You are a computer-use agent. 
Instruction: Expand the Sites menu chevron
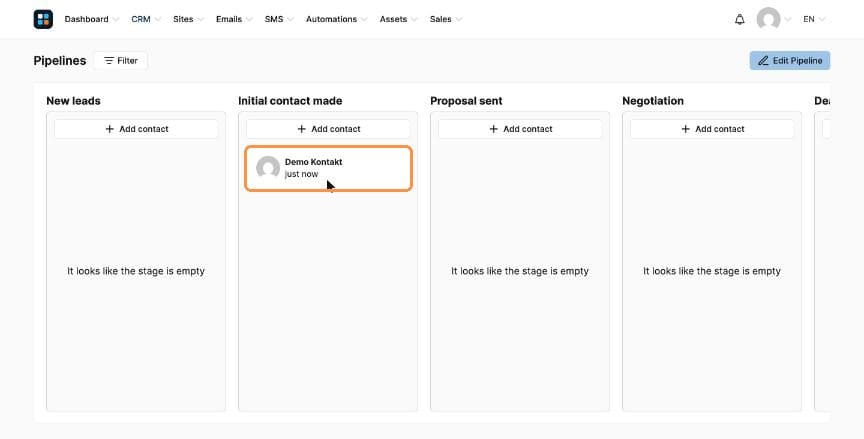click(201, 19)
